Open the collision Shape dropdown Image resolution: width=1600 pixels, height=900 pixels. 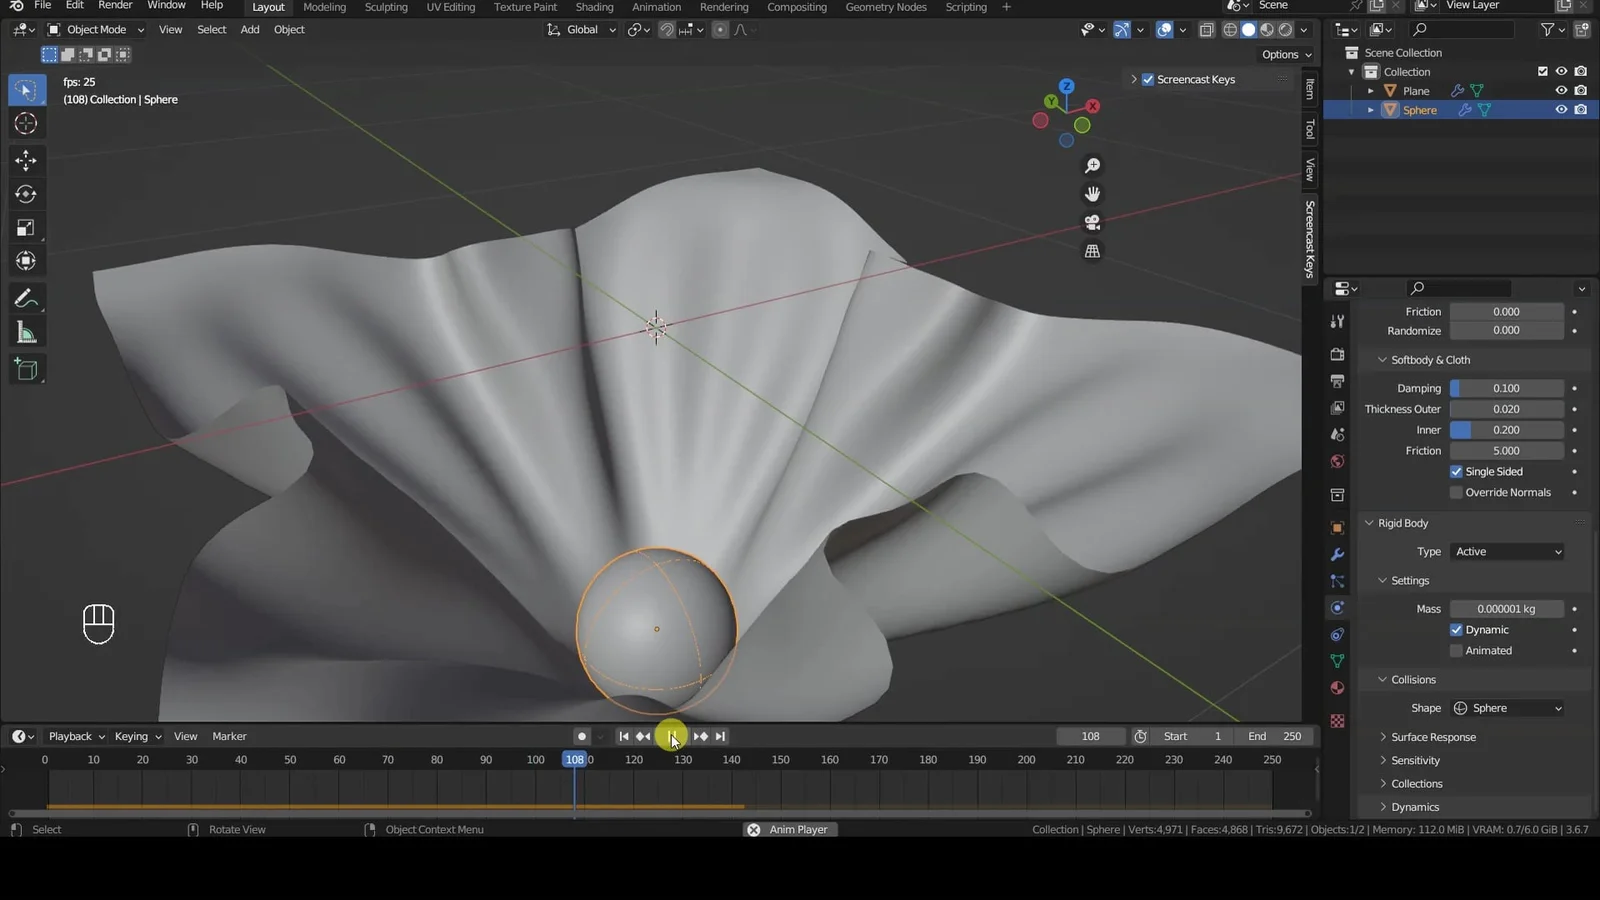1507,708
